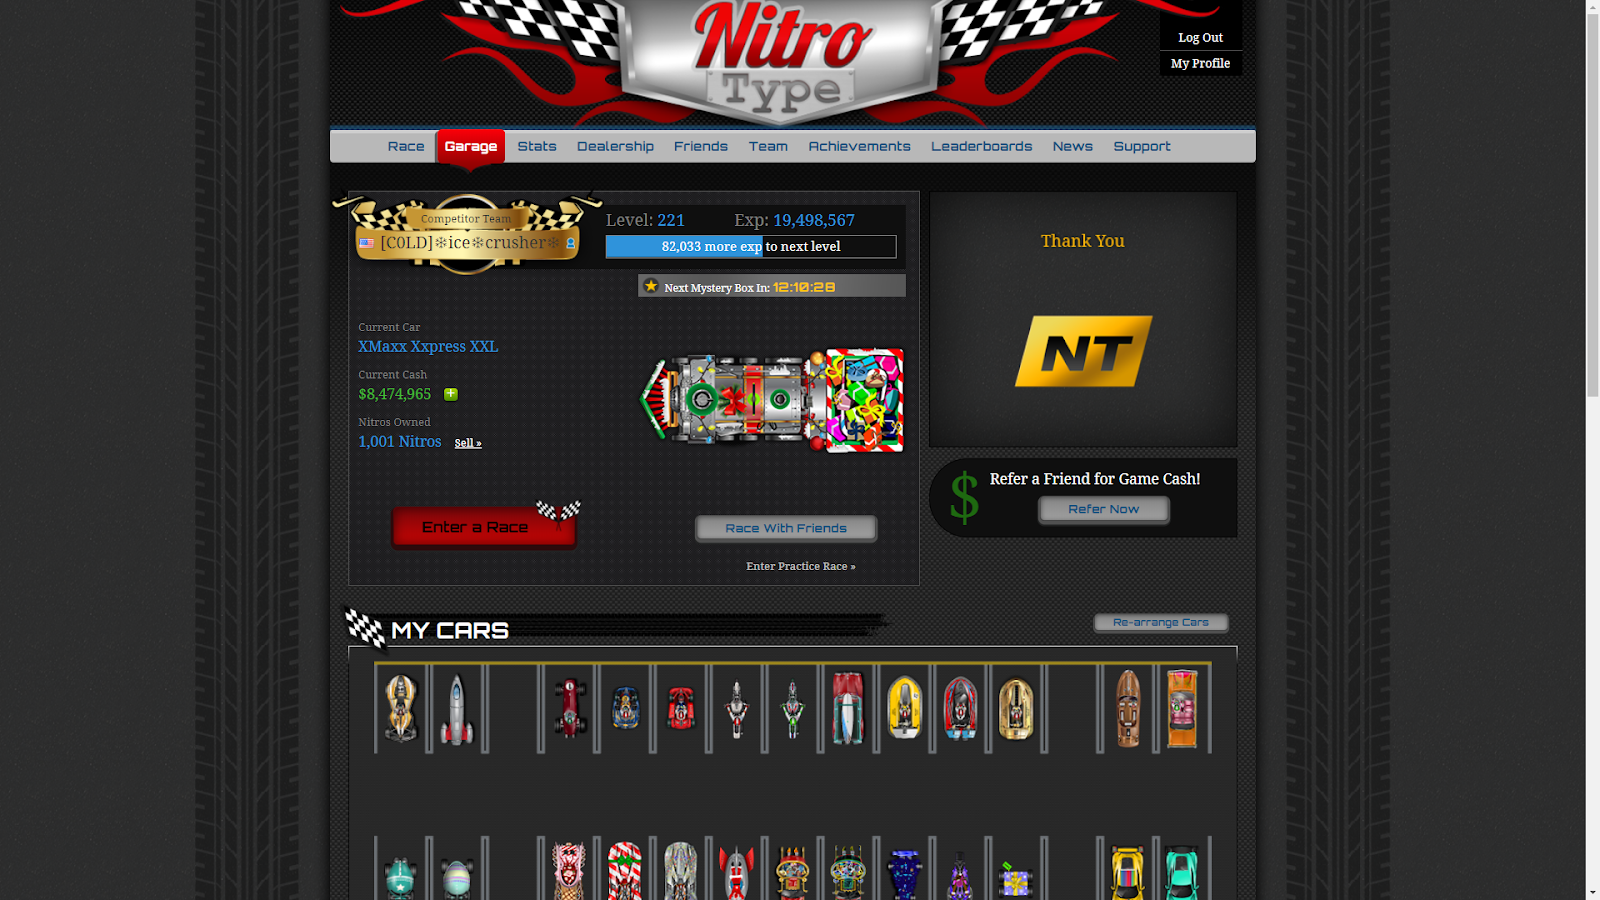The width and height of the screenshot is (1600, 900).
Task: Select the yellow sports car in bottom row
Action: [1127, 873]
